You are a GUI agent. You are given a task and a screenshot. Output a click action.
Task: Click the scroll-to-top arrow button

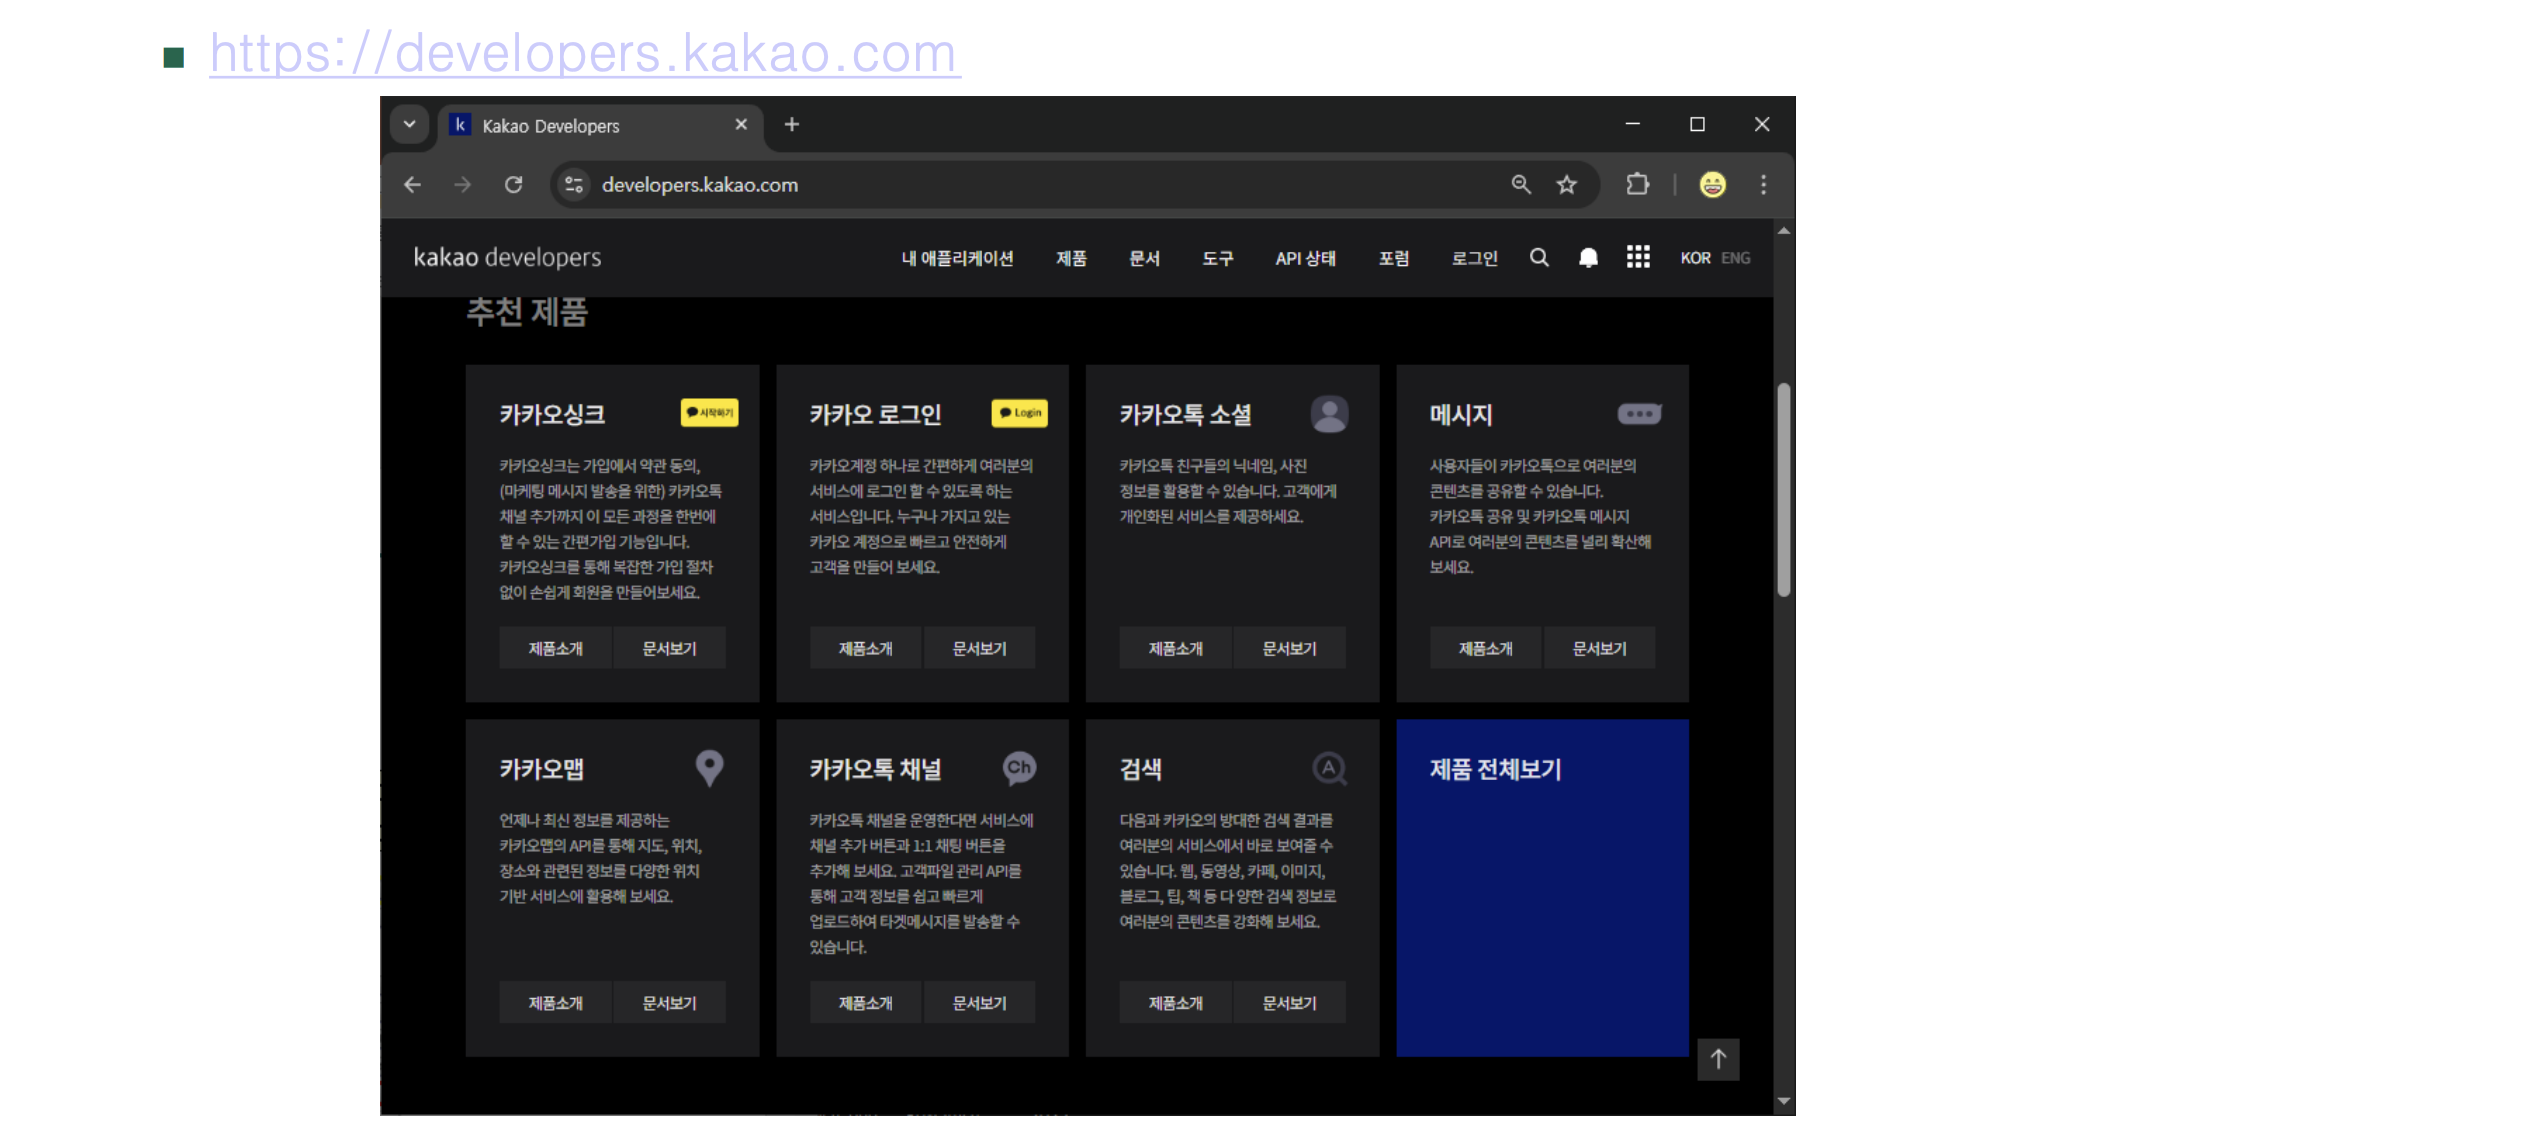(x=1717, y=1059)
